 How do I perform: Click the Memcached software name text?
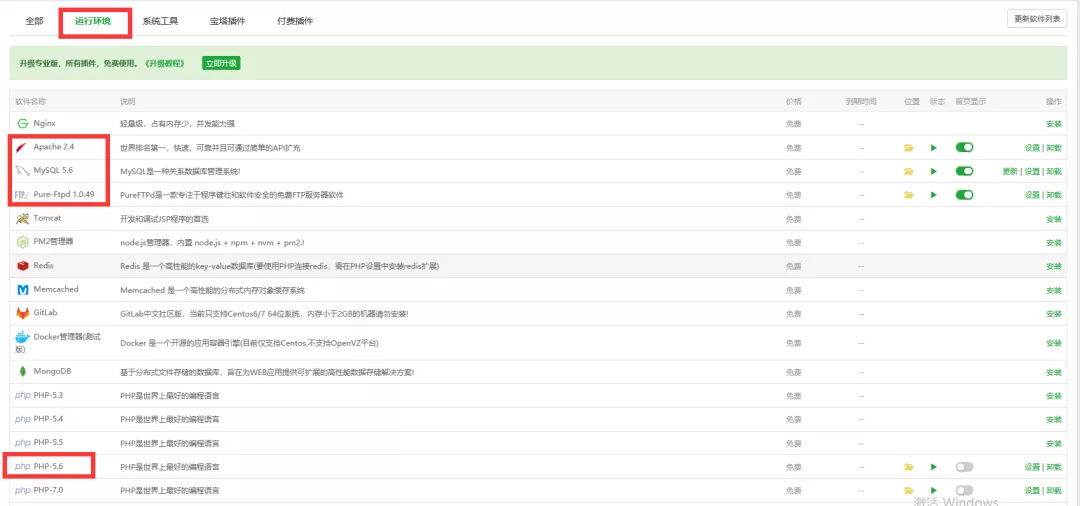[x=56, y=289]
